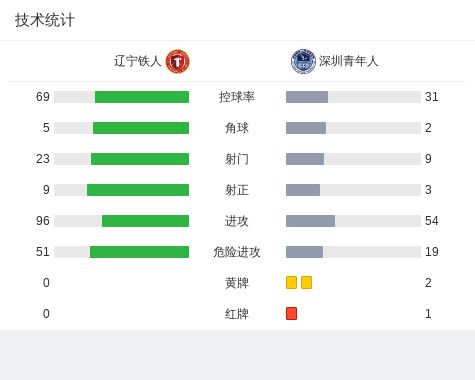Click the gray 危险进攻 bar showing 19
The image size is (475, 380).
(x=304, y=252)
